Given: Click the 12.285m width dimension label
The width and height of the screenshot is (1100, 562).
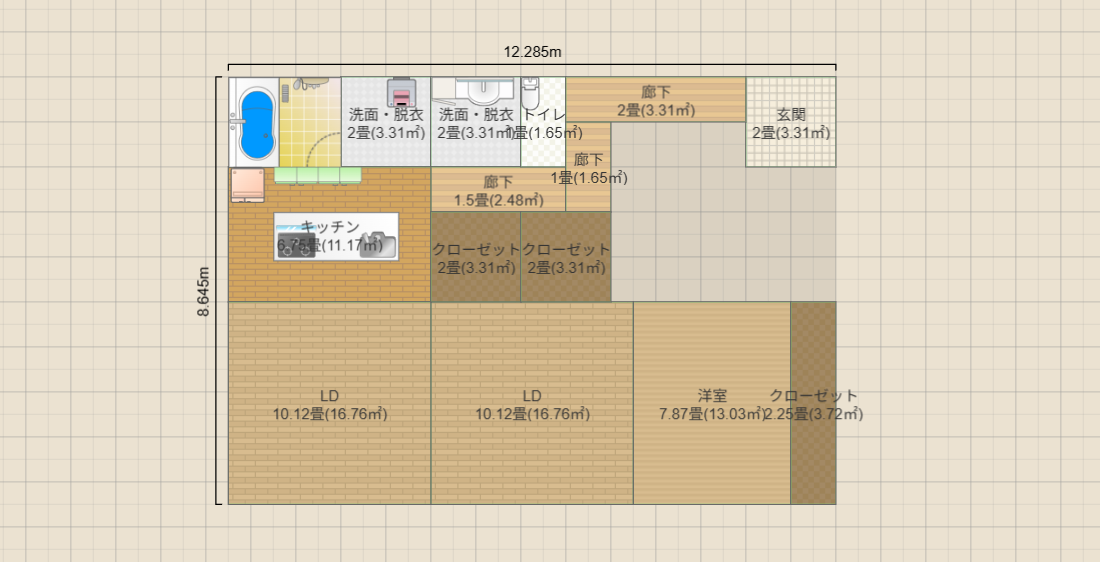Looking at the screenshot, I should click(532, 52).
